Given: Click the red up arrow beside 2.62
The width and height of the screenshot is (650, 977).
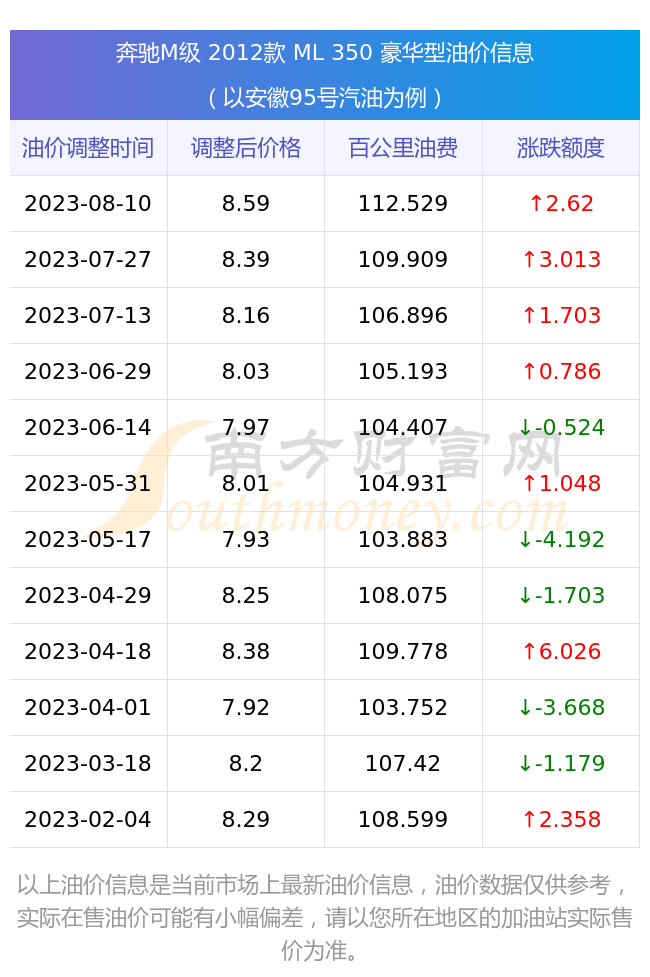Looking at the screenshot, I should (x=536, y=204).
